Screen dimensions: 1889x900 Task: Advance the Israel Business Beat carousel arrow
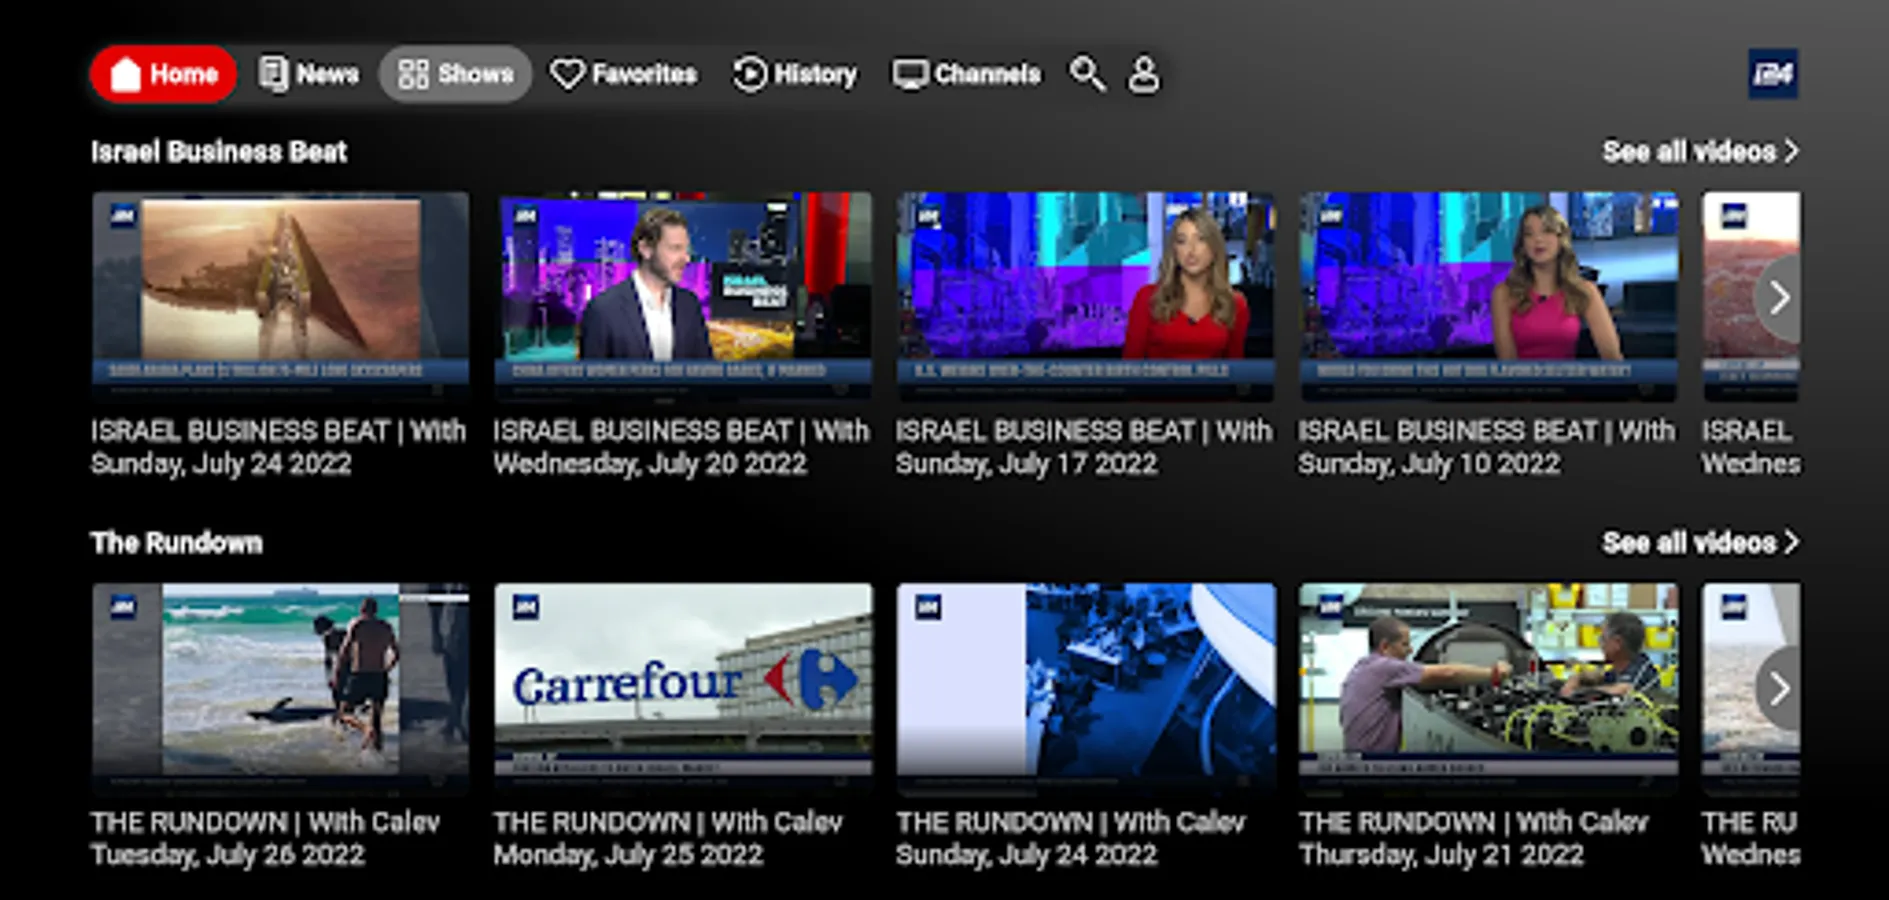(x=1778, y=297)
